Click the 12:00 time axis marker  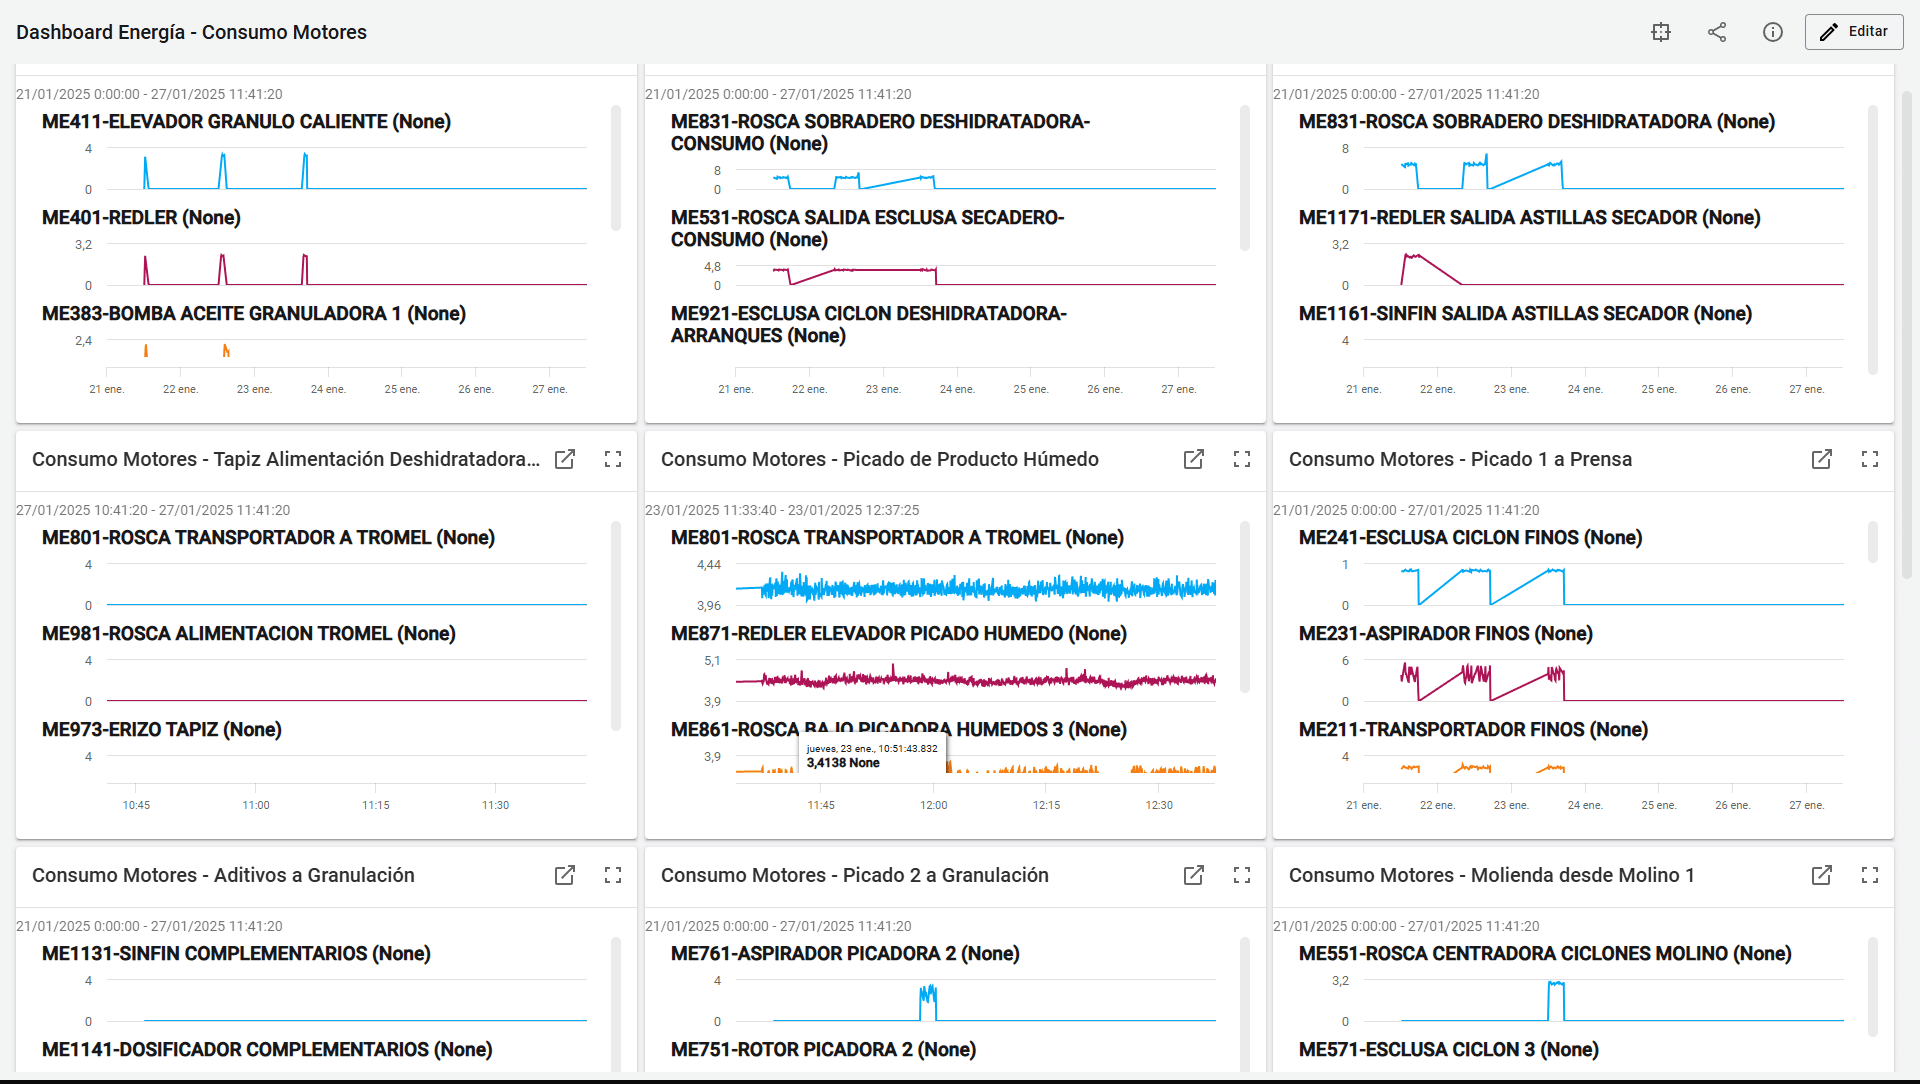tap(934, 805)
